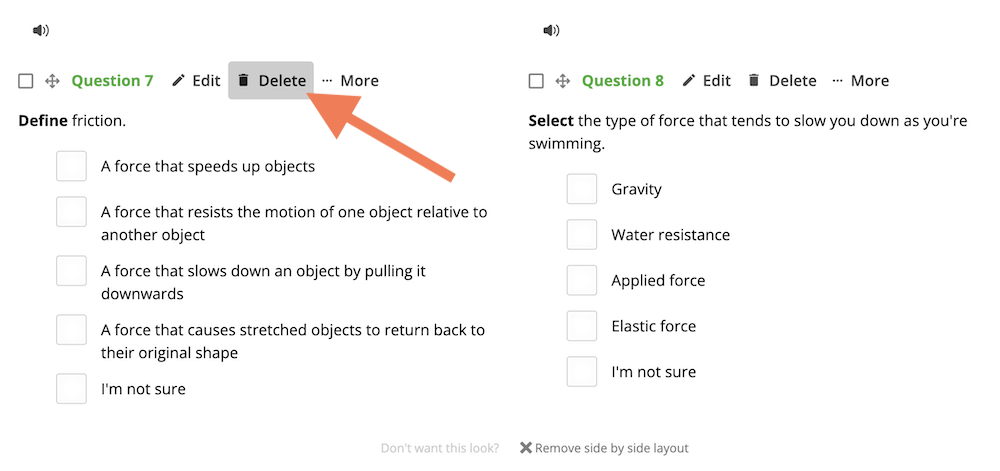Click the pencil Edit icon for Question 7
Screen dimensions: 1000x471
[x=179, y=80]
